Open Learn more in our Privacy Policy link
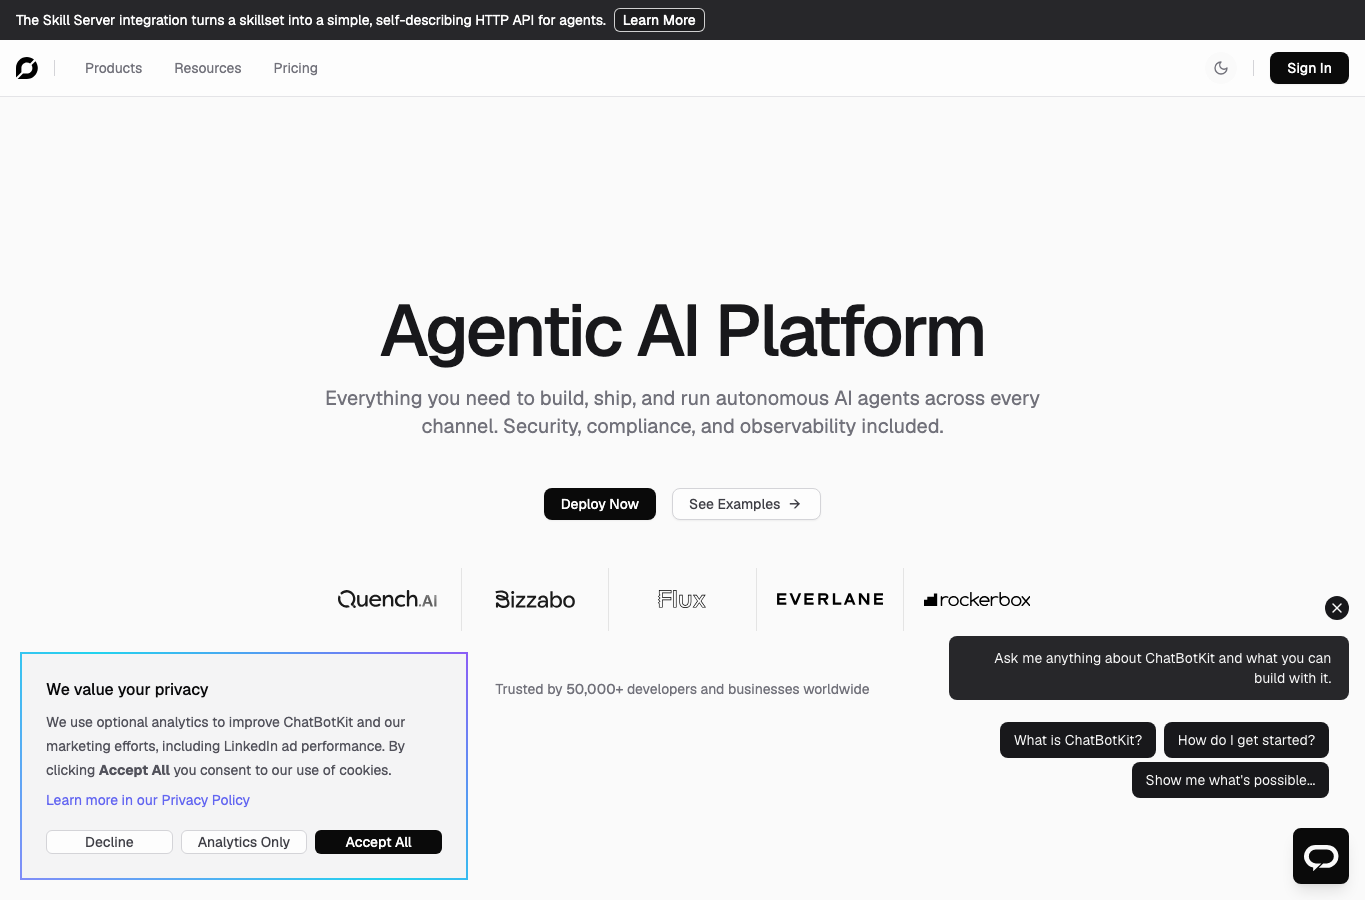 (x=148, y=800)
